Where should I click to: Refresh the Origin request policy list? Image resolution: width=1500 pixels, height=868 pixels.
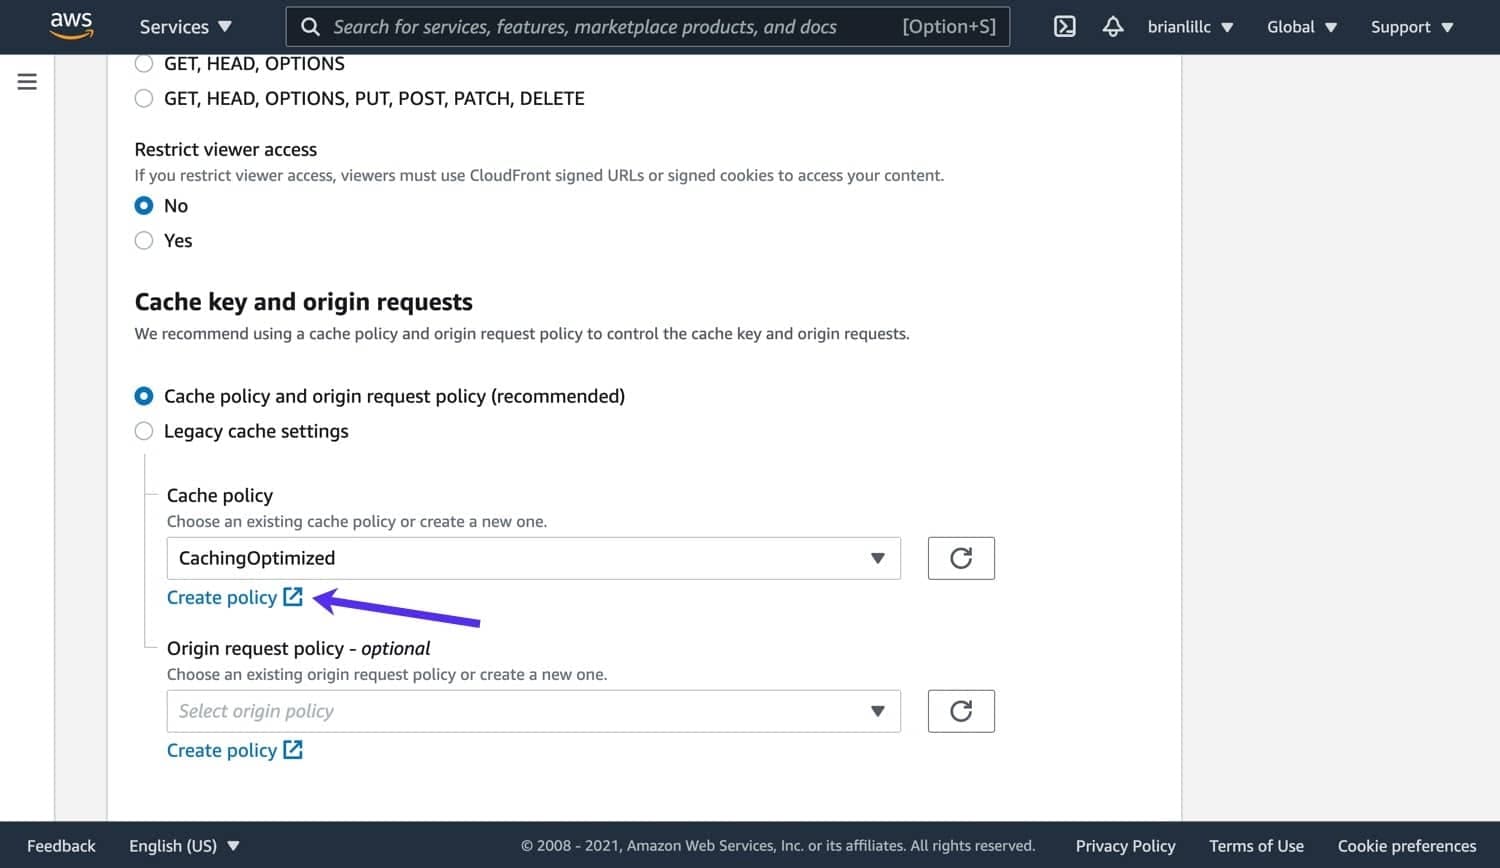(960, 711)
